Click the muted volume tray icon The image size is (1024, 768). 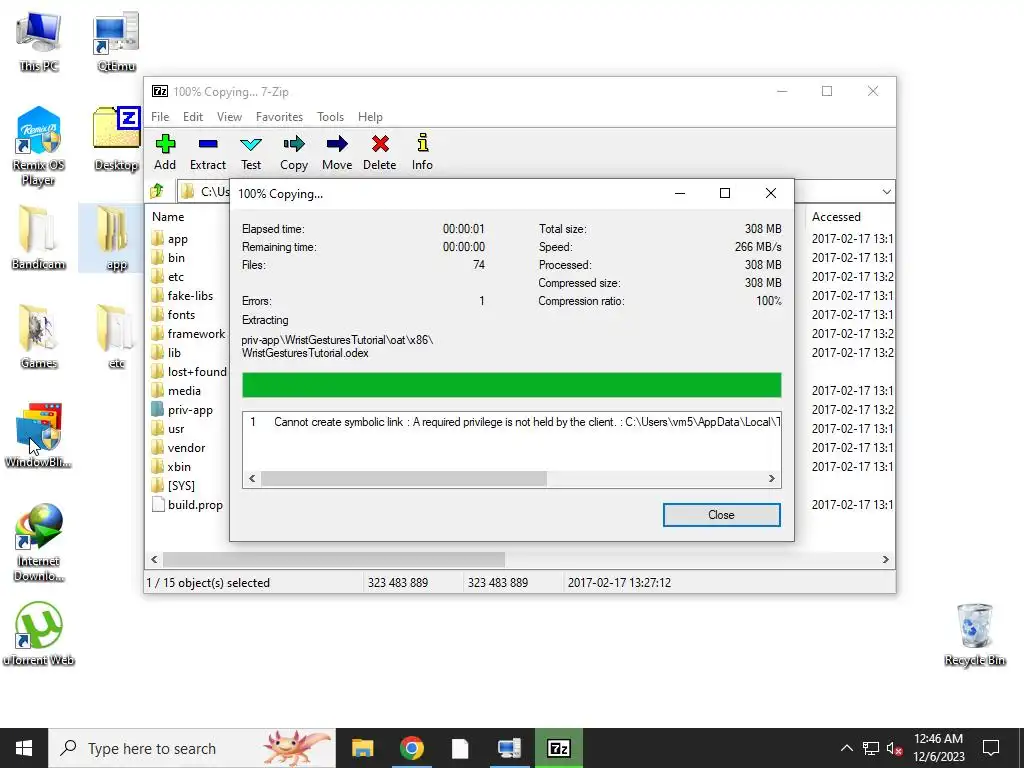tap(894, 749)
